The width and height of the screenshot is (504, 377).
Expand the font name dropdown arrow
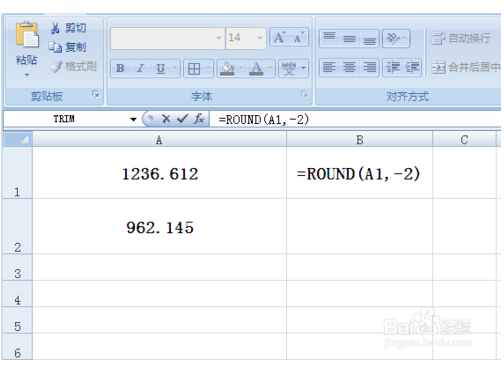click(219, 38)
